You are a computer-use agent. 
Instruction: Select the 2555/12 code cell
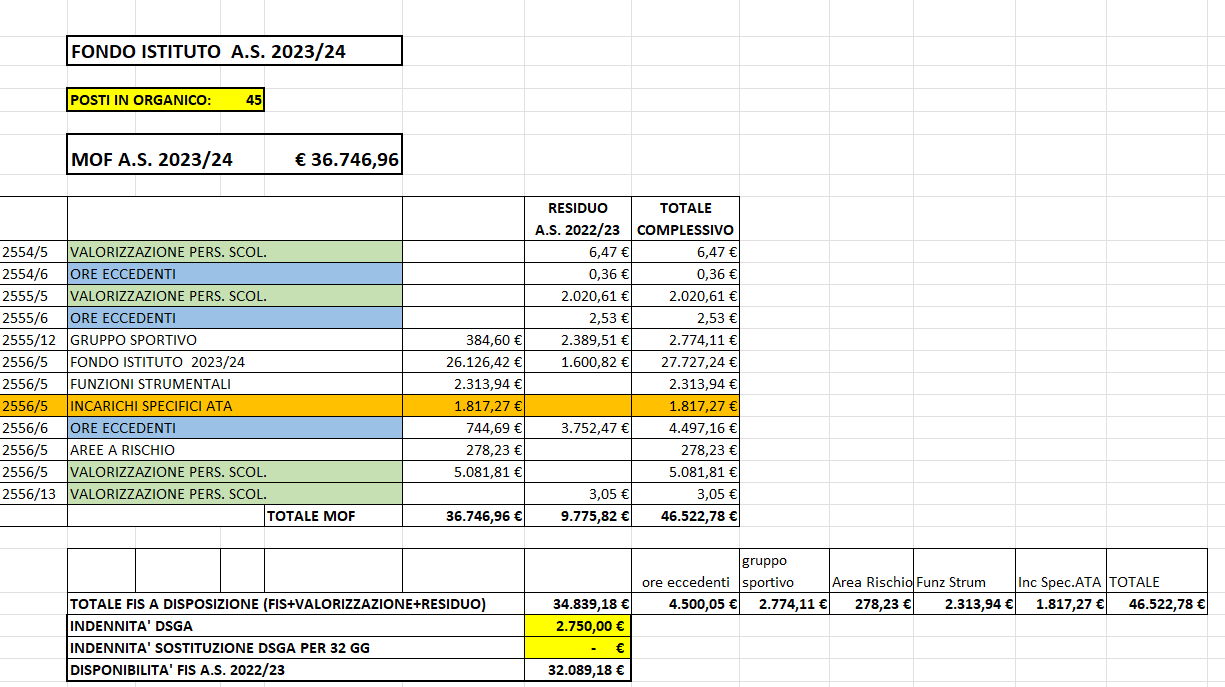(32, 340)
